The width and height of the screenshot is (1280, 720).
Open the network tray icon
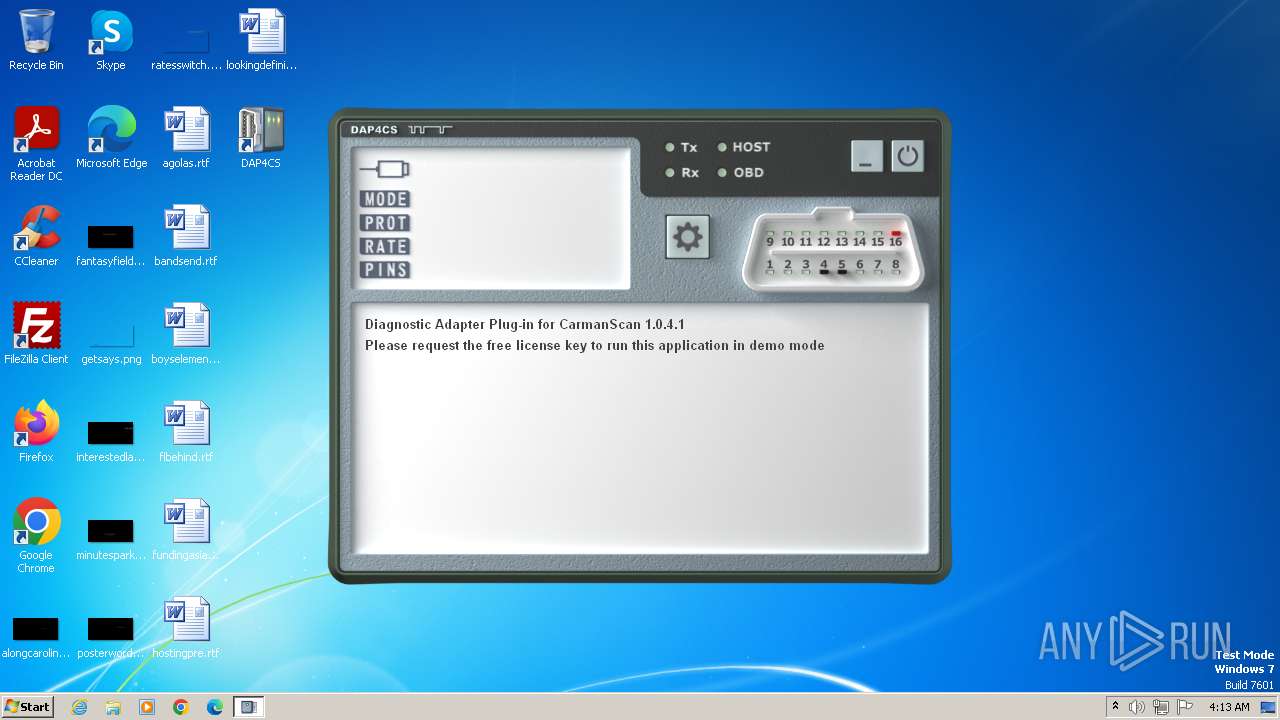point(1161,707)
